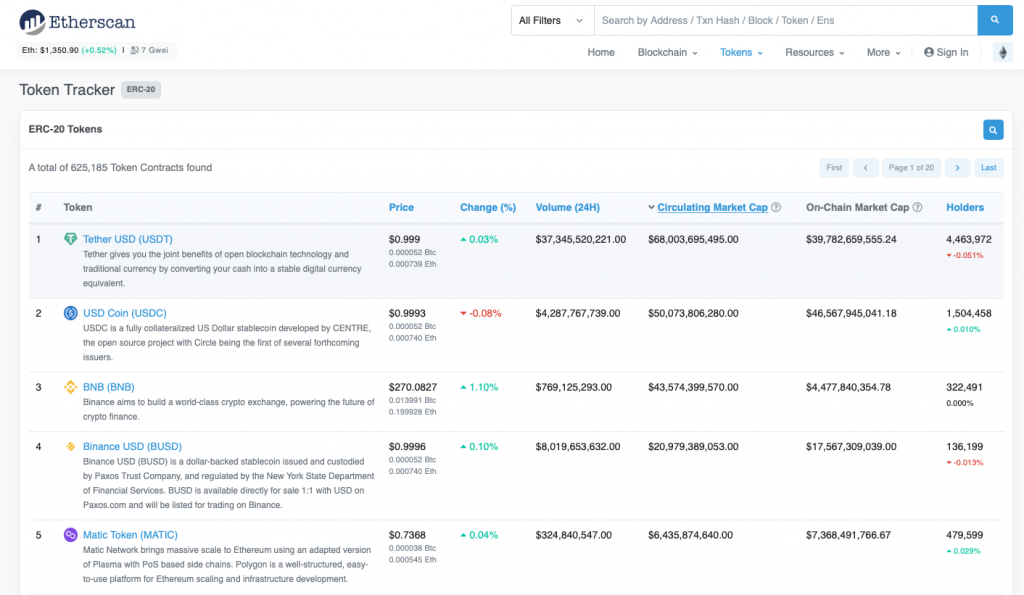Click the search by address input field
The width and height of the screenshot is (1024, 595).
click(x=786, y=20)
